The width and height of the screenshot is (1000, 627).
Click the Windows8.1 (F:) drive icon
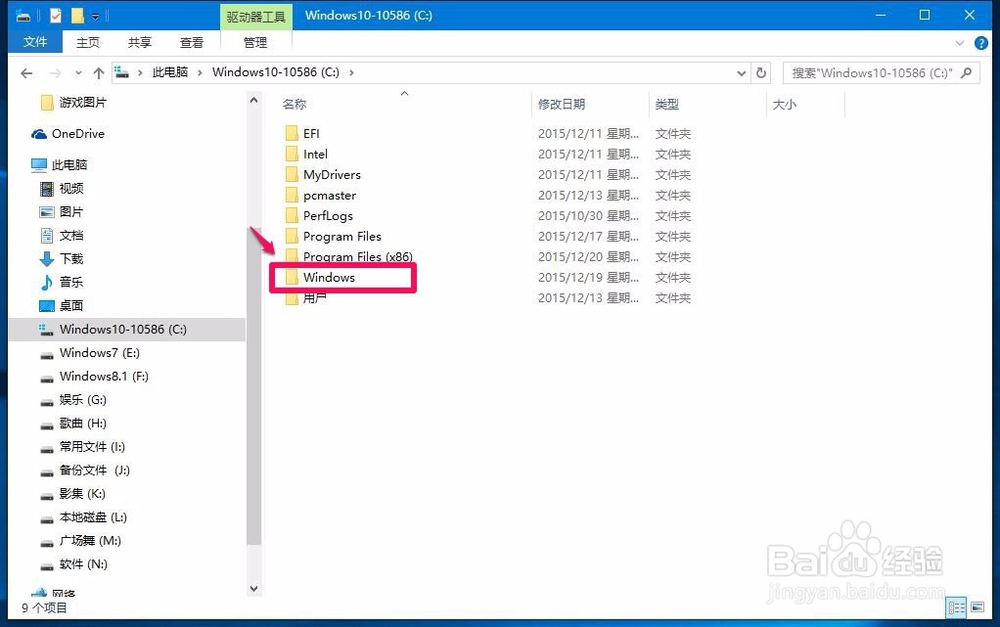point(47,378)
